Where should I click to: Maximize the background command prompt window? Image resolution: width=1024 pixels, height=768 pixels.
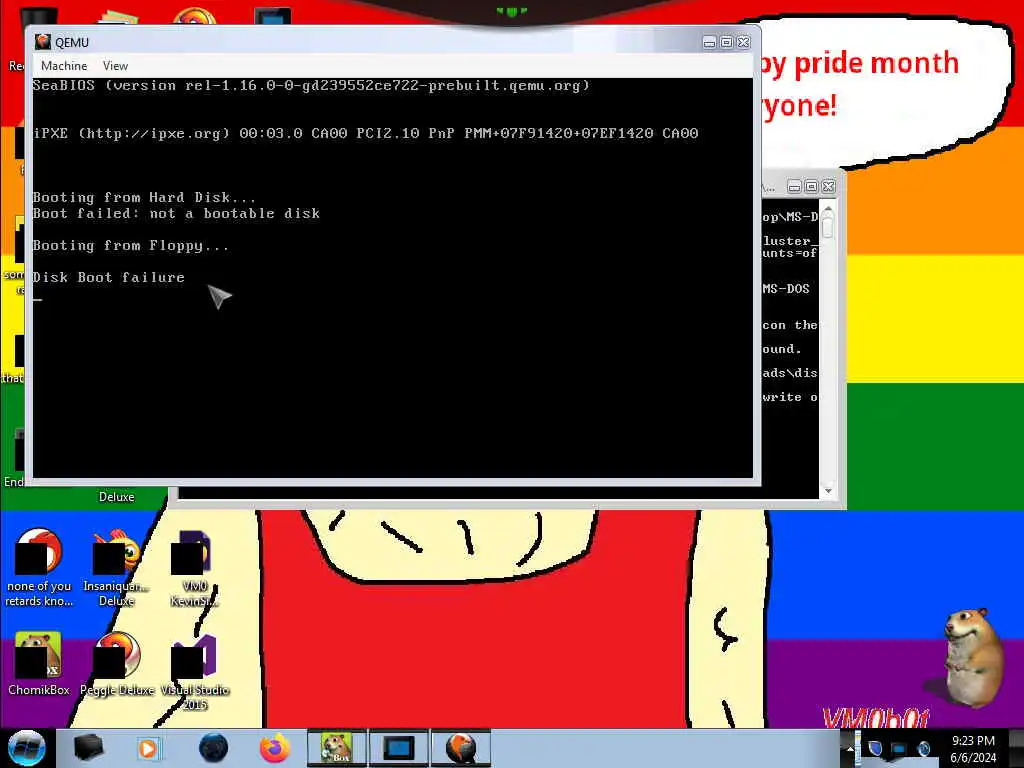pos(811,187)
